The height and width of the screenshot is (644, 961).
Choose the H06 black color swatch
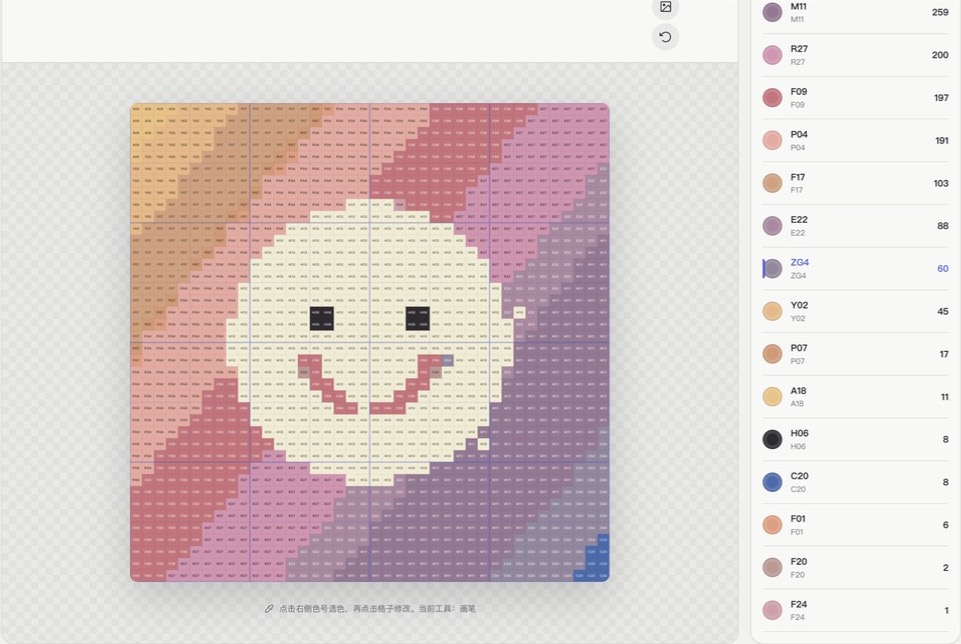point(772,439)
